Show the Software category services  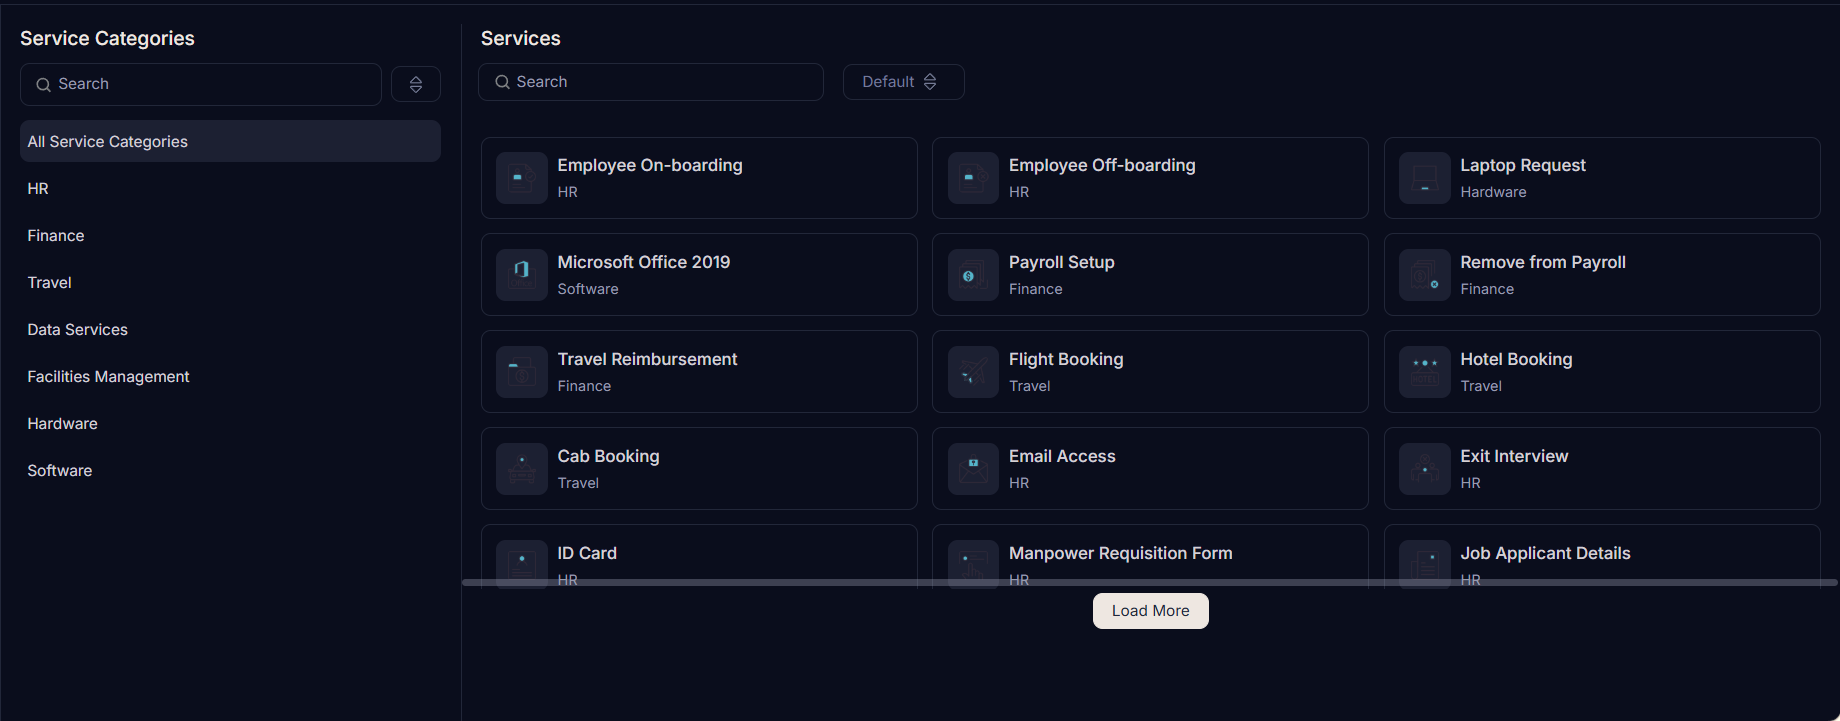pos(230,471)
